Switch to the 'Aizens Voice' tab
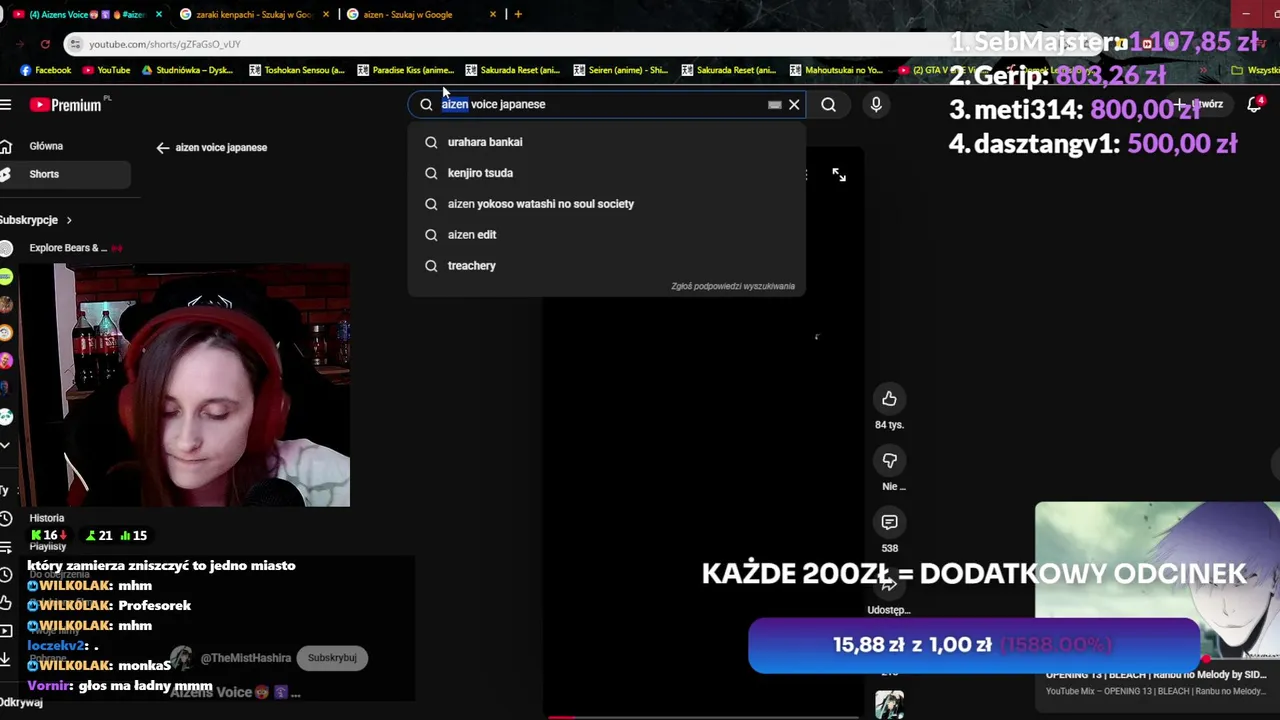 pyautogui.click(x=86, y=14)
